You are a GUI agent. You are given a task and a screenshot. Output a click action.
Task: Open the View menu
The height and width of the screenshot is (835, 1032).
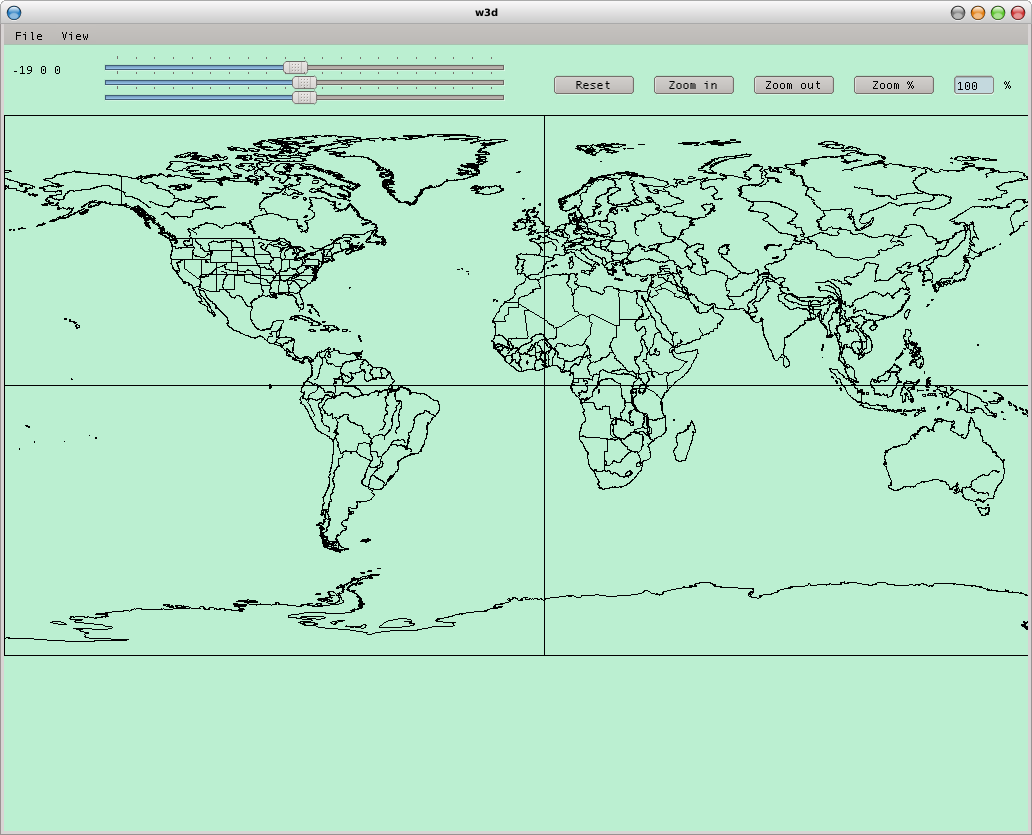[75, 36]
